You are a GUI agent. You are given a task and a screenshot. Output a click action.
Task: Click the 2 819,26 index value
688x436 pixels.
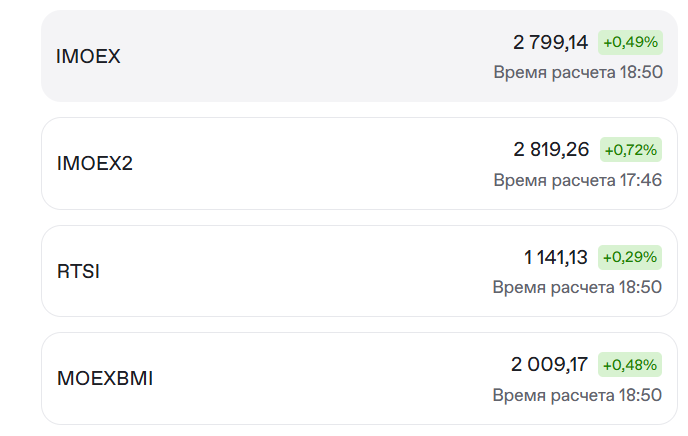(x=552, y=150)
